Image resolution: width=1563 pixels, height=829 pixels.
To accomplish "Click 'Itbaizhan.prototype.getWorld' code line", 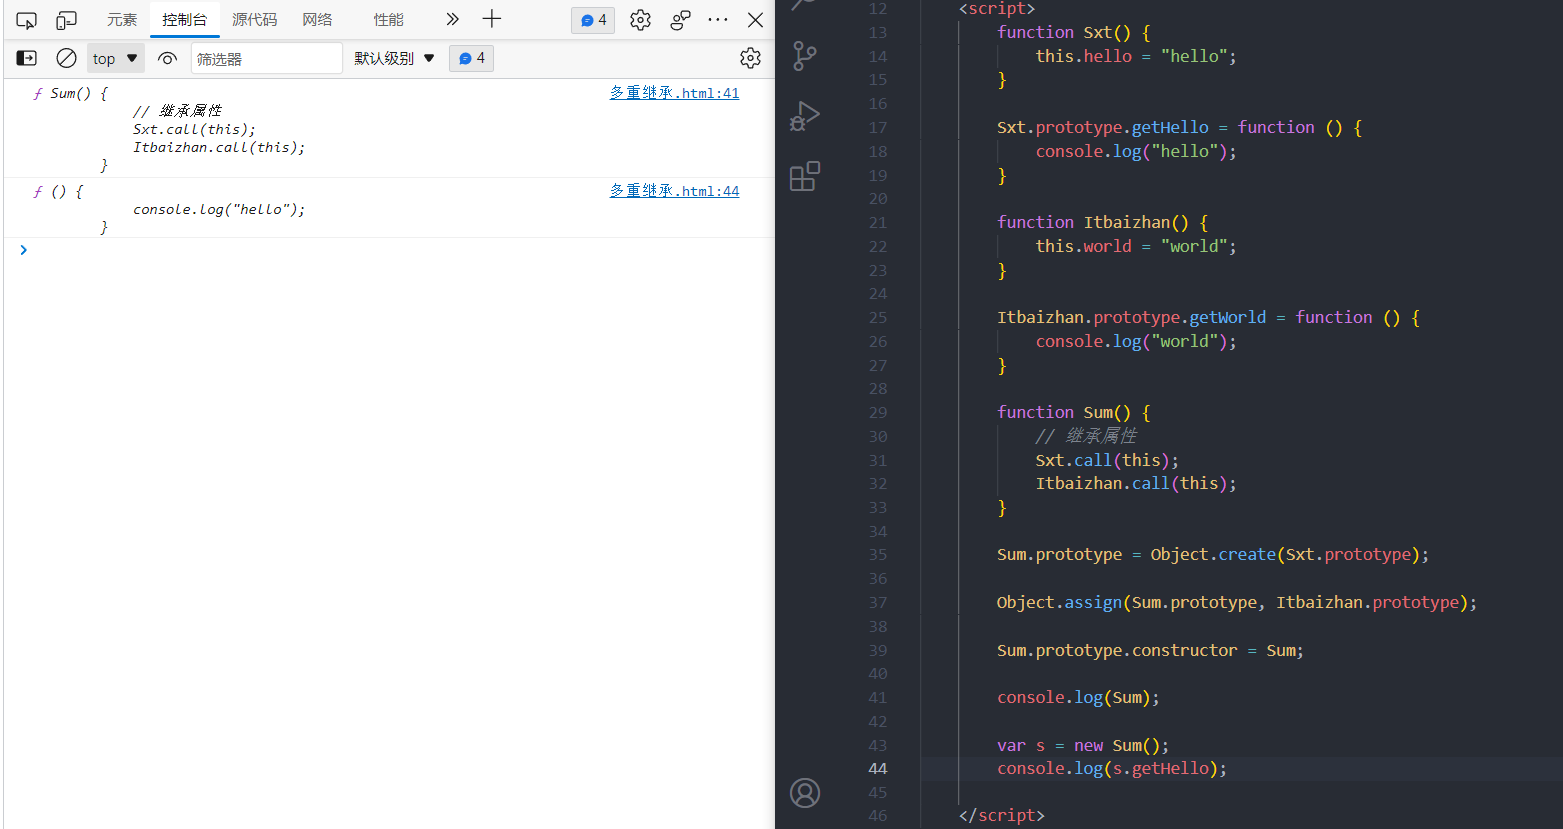I will [x=1208, y=318].
